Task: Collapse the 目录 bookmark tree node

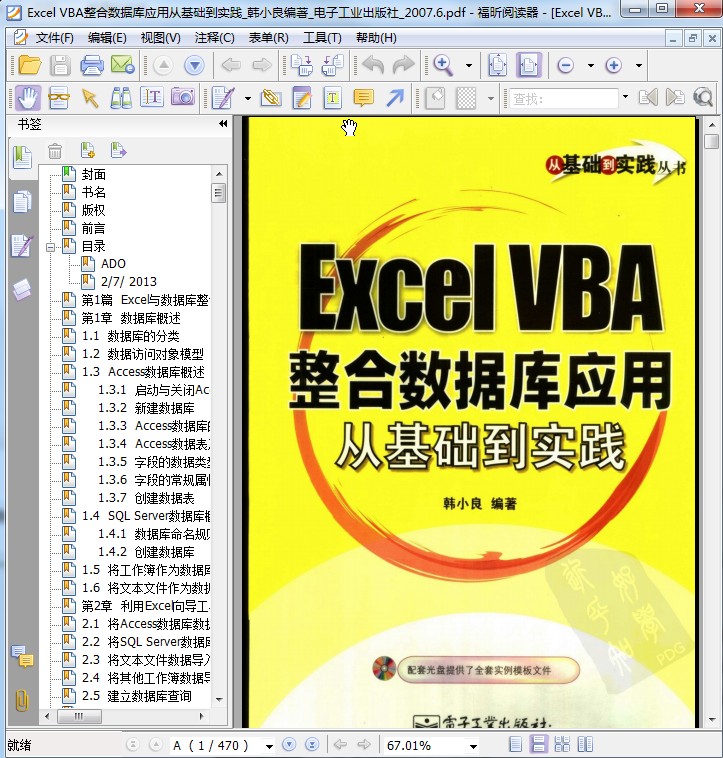Action: (50, 247)
